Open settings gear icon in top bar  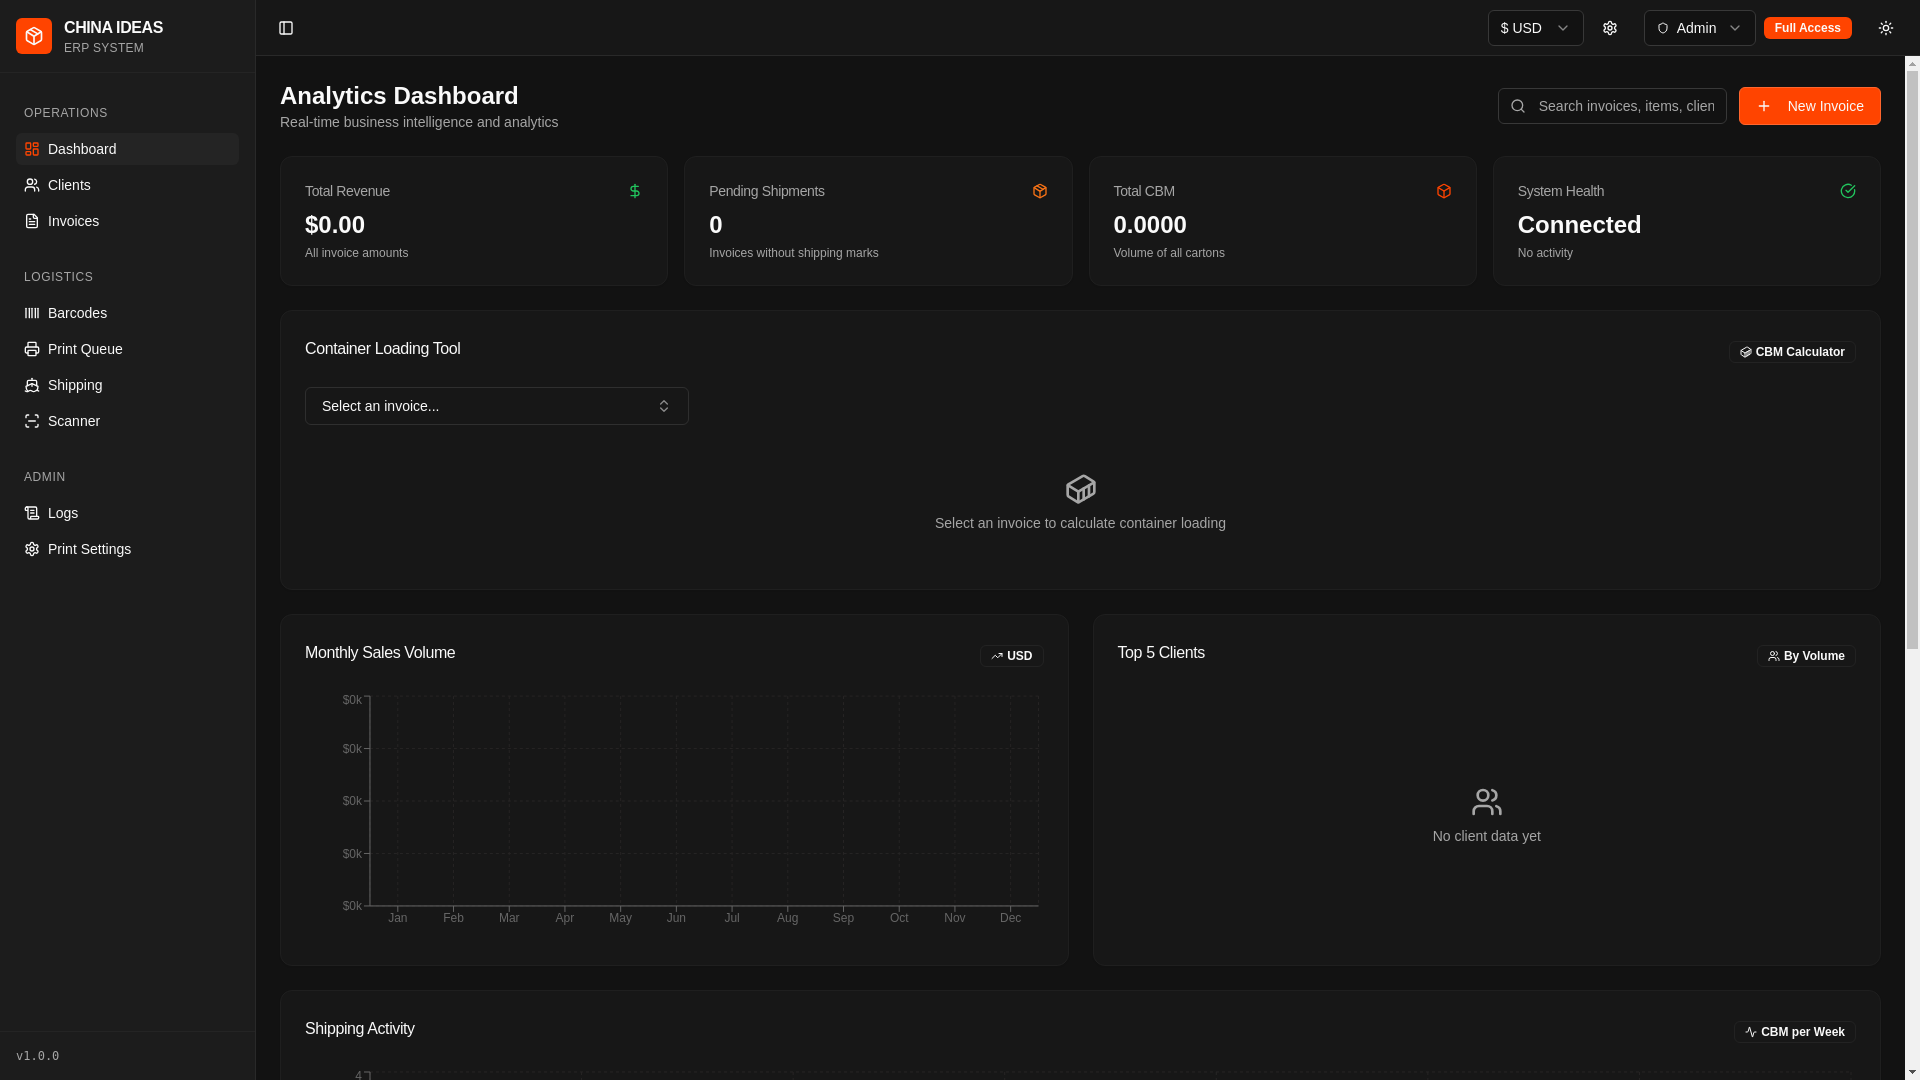tap(1610, 28)
